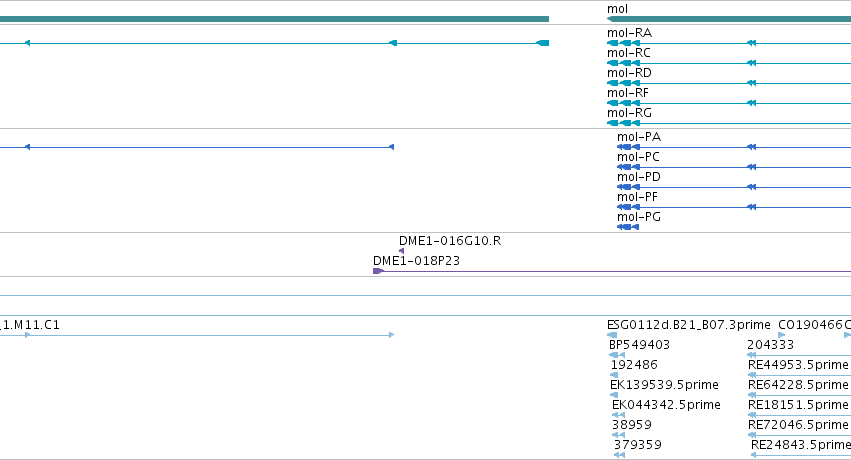Click the mol-PF protein label
The width and height of the screenshot is (851, 460).
pos(637,197)
